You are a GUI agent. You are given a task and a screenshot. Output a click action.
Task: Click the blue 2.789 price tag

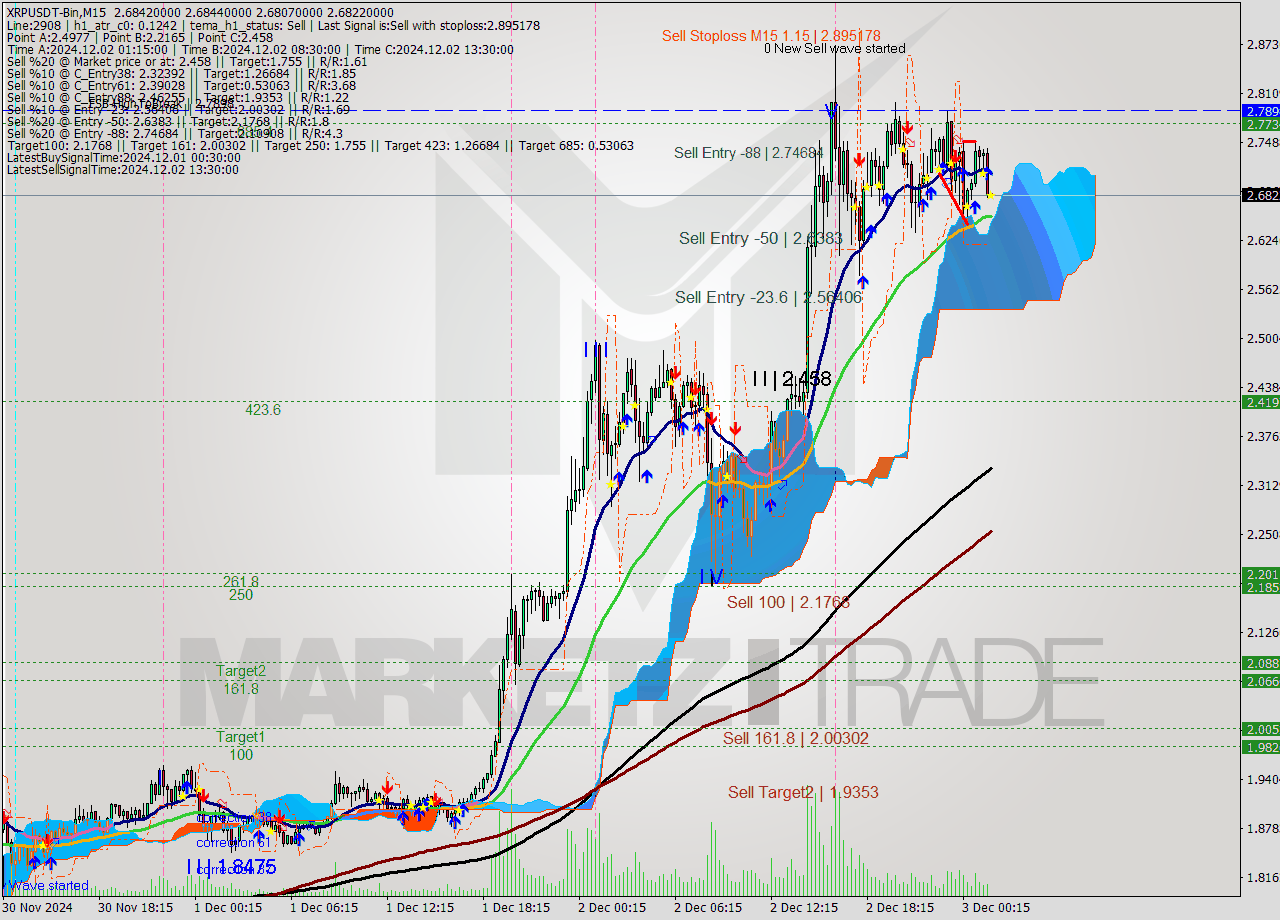[x=1260, y=110]
